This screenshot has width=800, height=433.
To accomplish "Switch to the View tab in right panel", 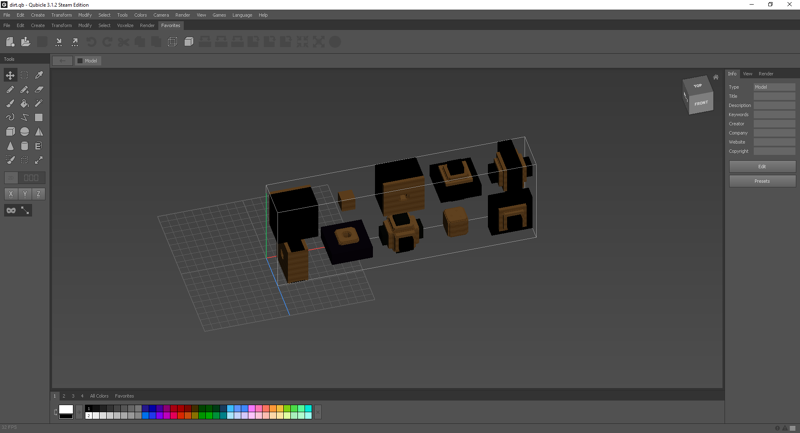I will (747, 73).
